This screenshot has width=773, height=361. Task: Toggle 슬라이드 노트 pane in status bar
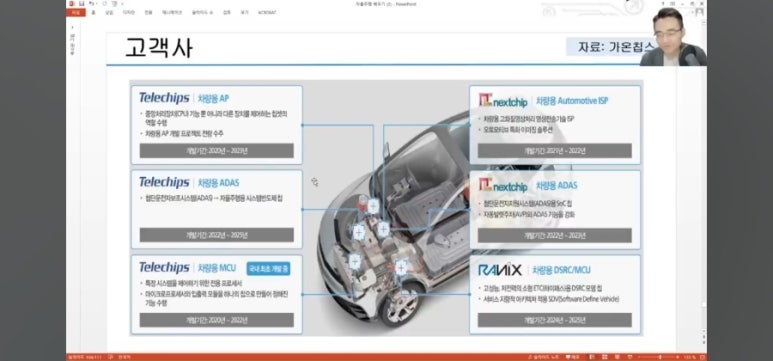(543, 357)
